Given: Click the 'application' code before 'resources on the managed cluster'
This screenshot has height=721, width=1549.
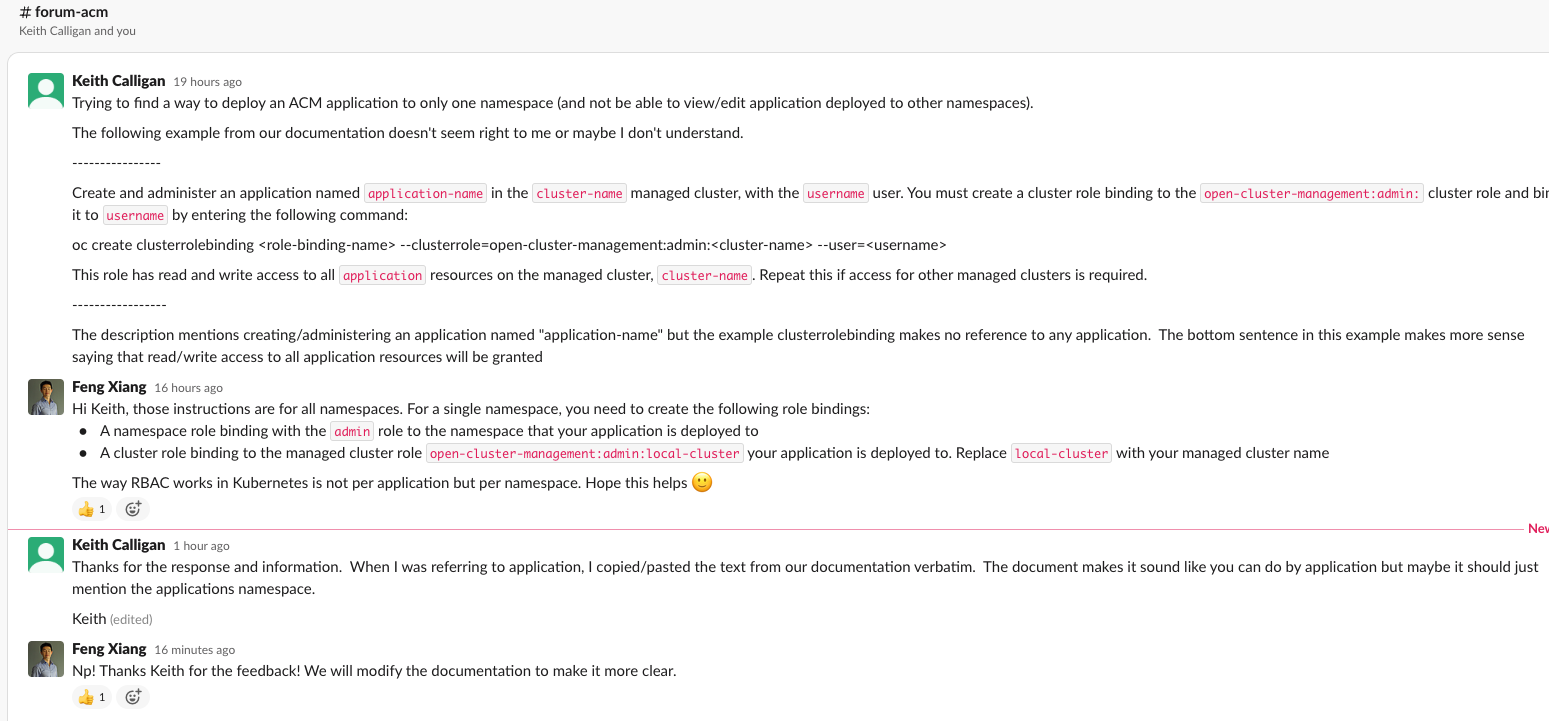Looking at the screenshot, I should click(x=382, y=276).
